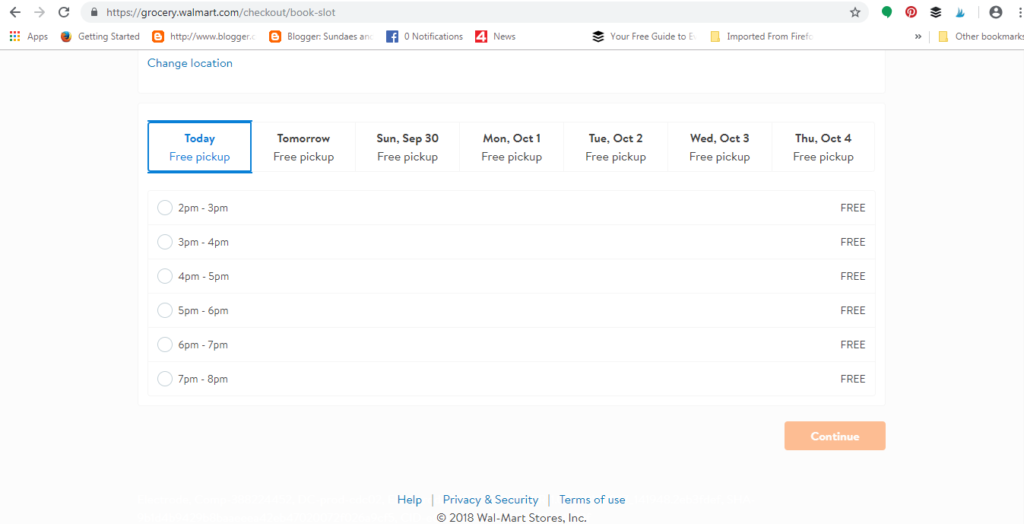Image resolution: width=1024 pixels, height=524 pixels.
Task: Reload the page with refresh icon
Action: (64, 13)
